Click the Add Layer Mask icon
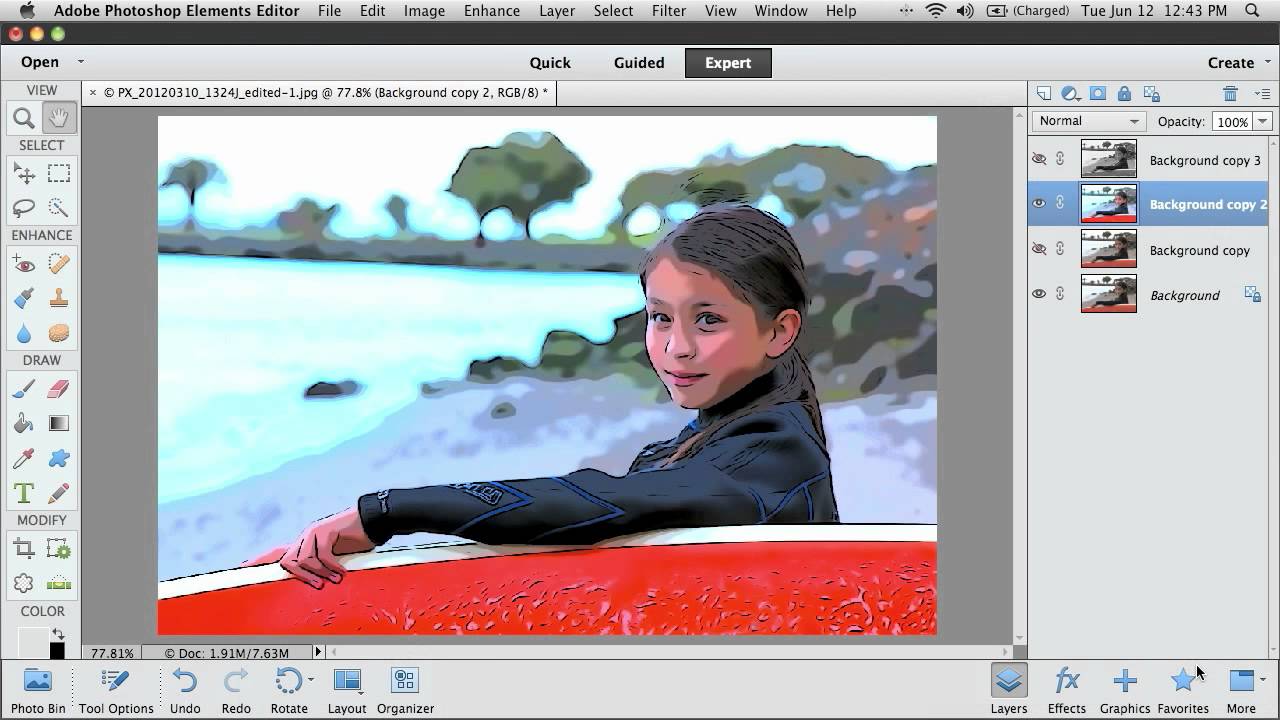1280x720 pixels. point(1098,93)
